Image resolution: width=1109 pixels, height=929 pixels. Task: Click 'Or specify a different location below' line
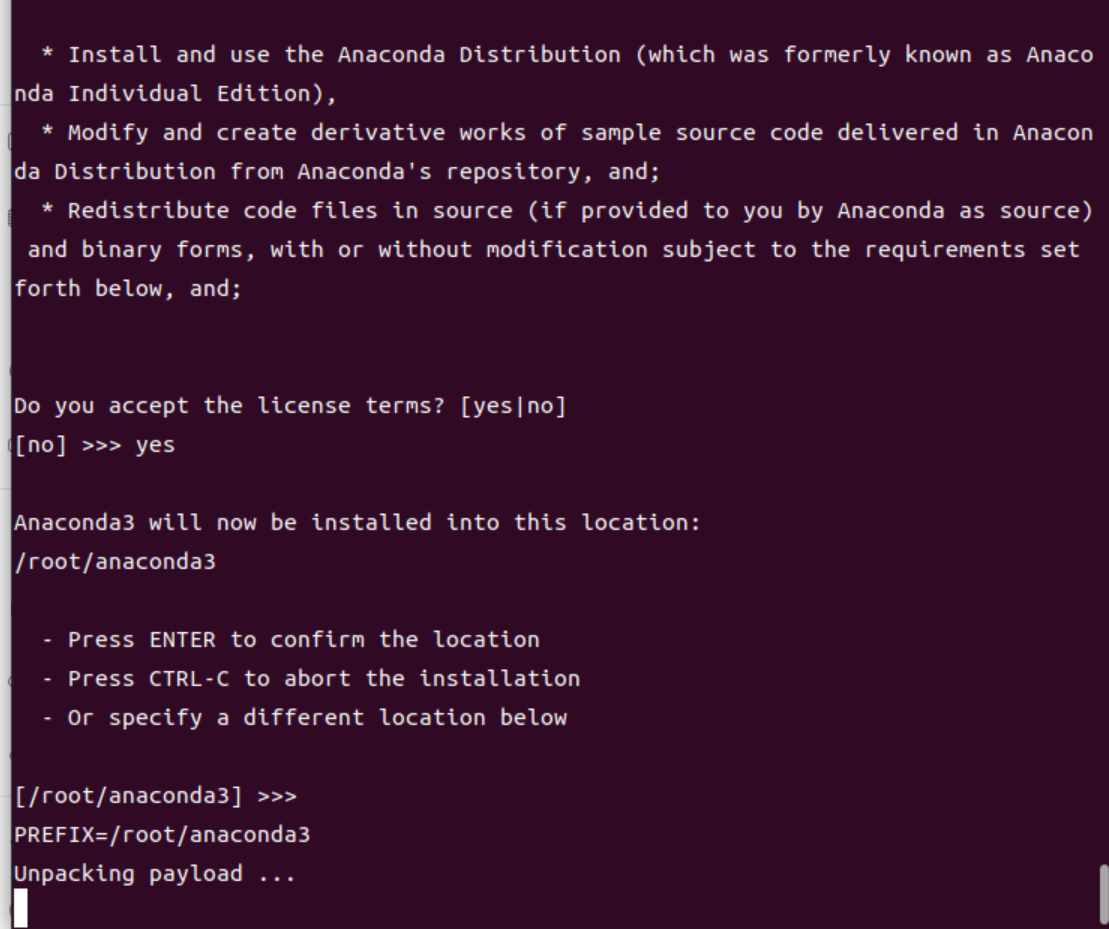click(x=304, y=718)
